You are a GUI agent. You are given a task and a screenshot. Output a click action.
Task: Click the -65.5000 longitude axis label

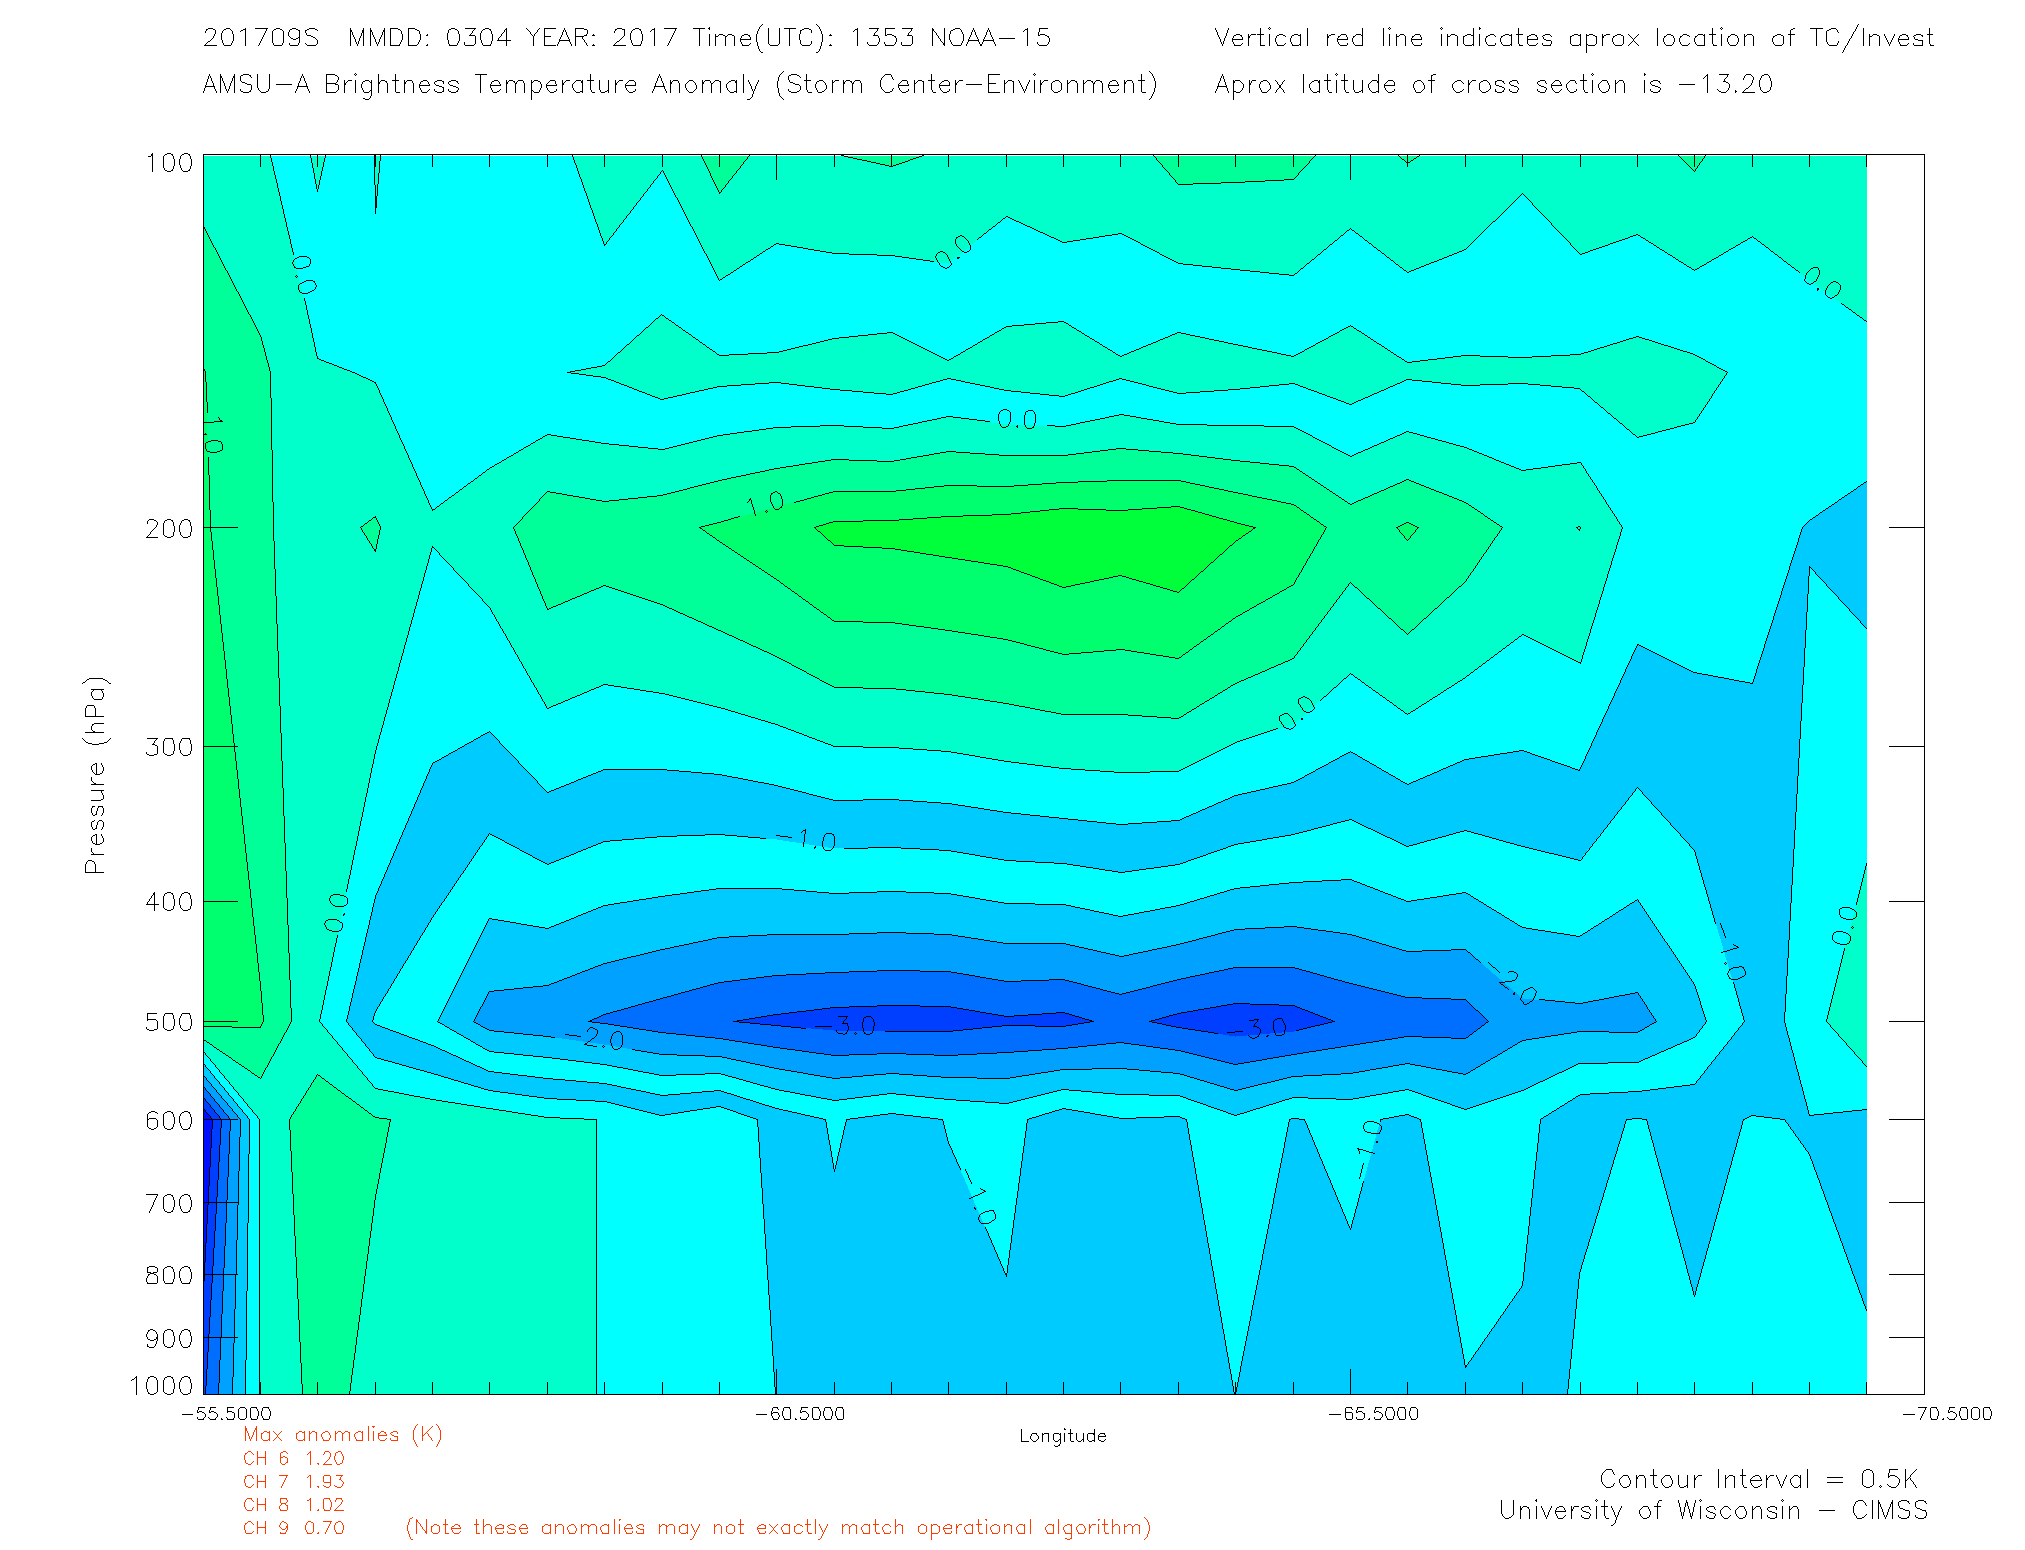(x=1373, y=1413)
